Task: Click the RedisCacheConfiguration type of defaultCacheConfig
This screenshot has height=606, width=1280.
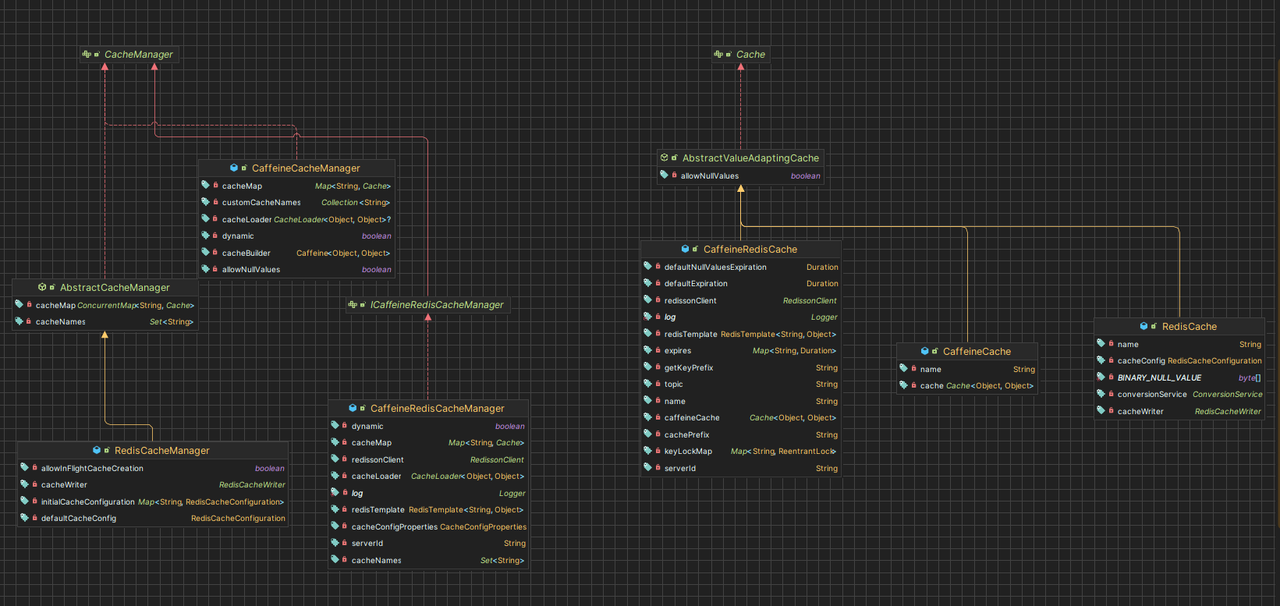Action: click(238, 518)
